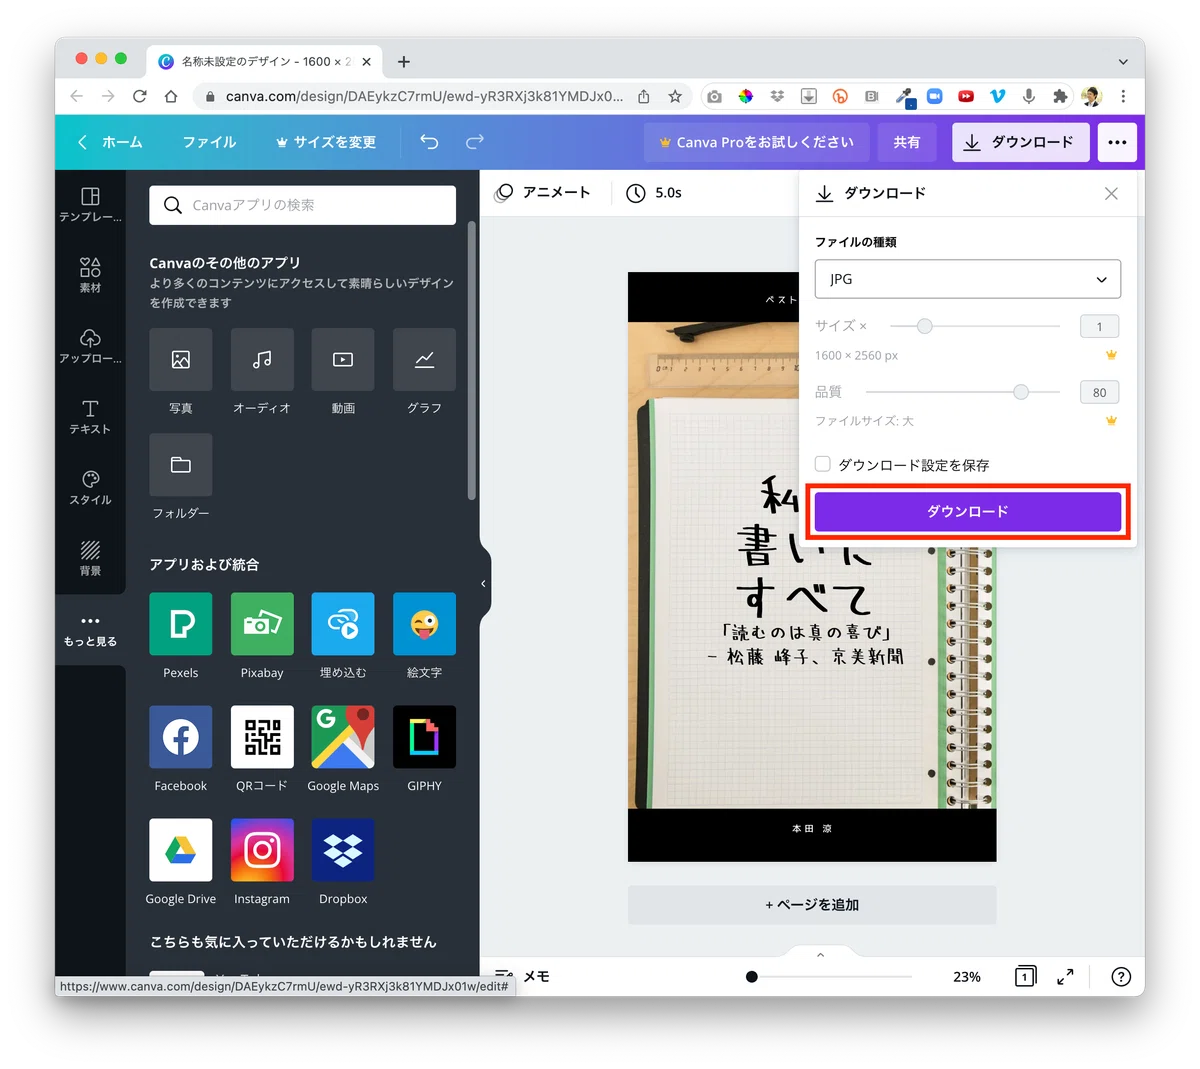Close the ダウンロード panel

[x=1111, y=193]
